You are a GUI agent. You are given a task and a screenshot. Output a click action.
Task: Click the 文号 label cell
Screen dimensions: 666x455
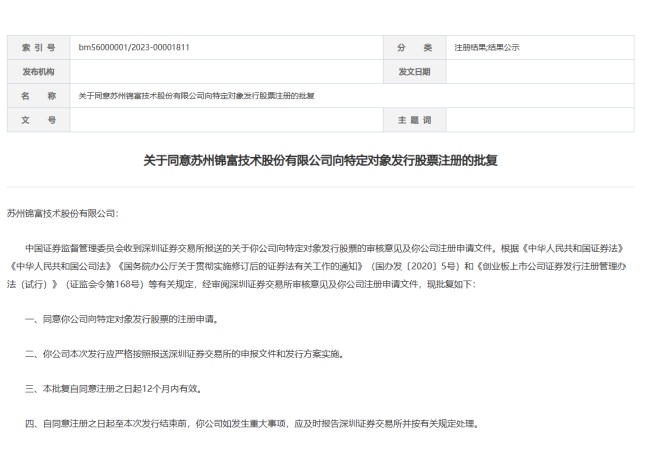[x=38, y=120]
